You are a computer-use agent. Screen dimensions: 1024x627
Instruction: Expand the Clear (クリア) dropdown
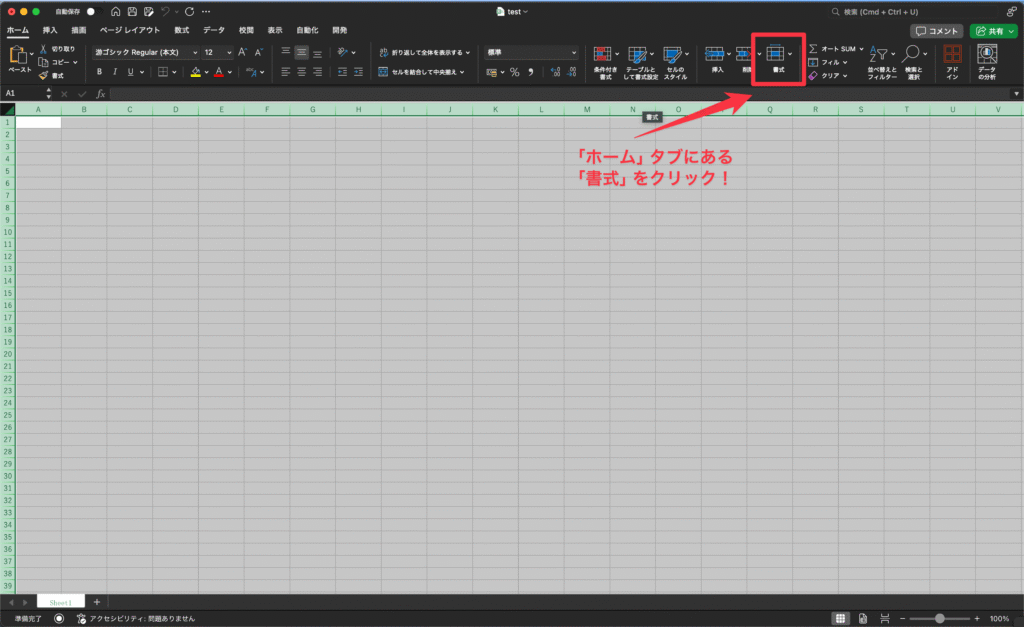[x=845, y=76]
